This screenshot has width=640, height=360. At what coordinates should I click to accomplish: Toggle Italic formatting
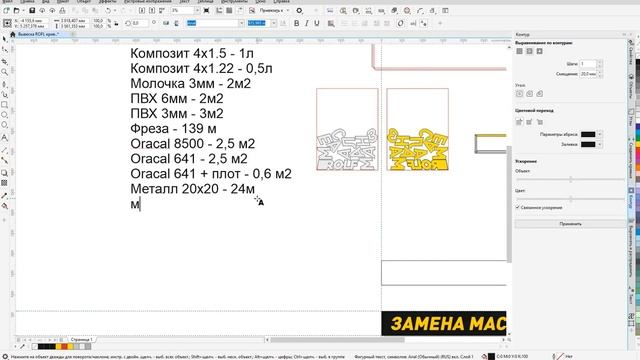(307, 23)
